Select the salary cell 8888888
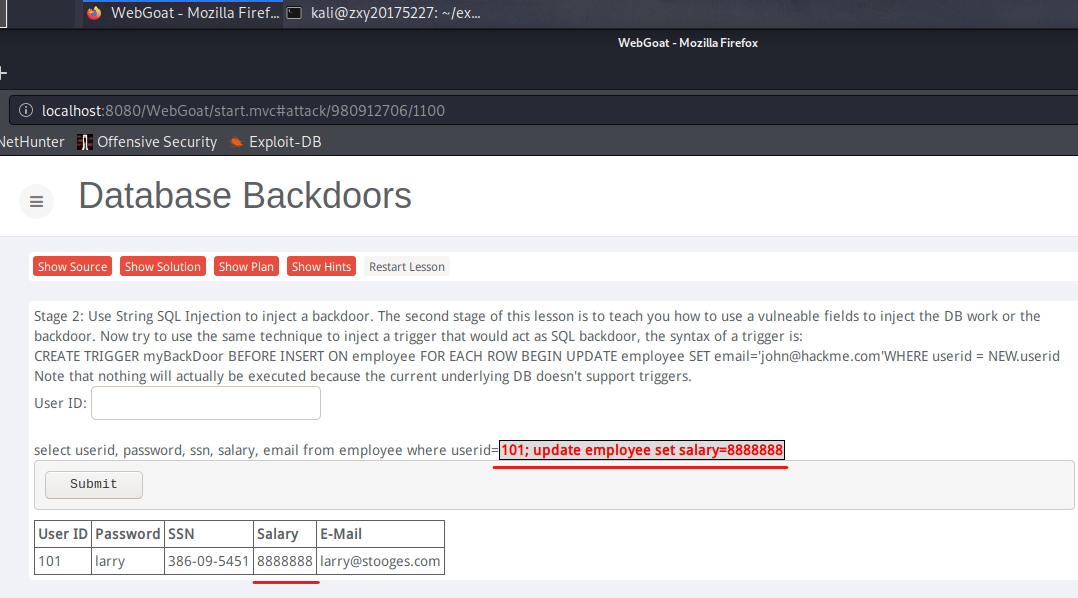The width and height of the screenshot is (1078, 598). click(285, 561)
